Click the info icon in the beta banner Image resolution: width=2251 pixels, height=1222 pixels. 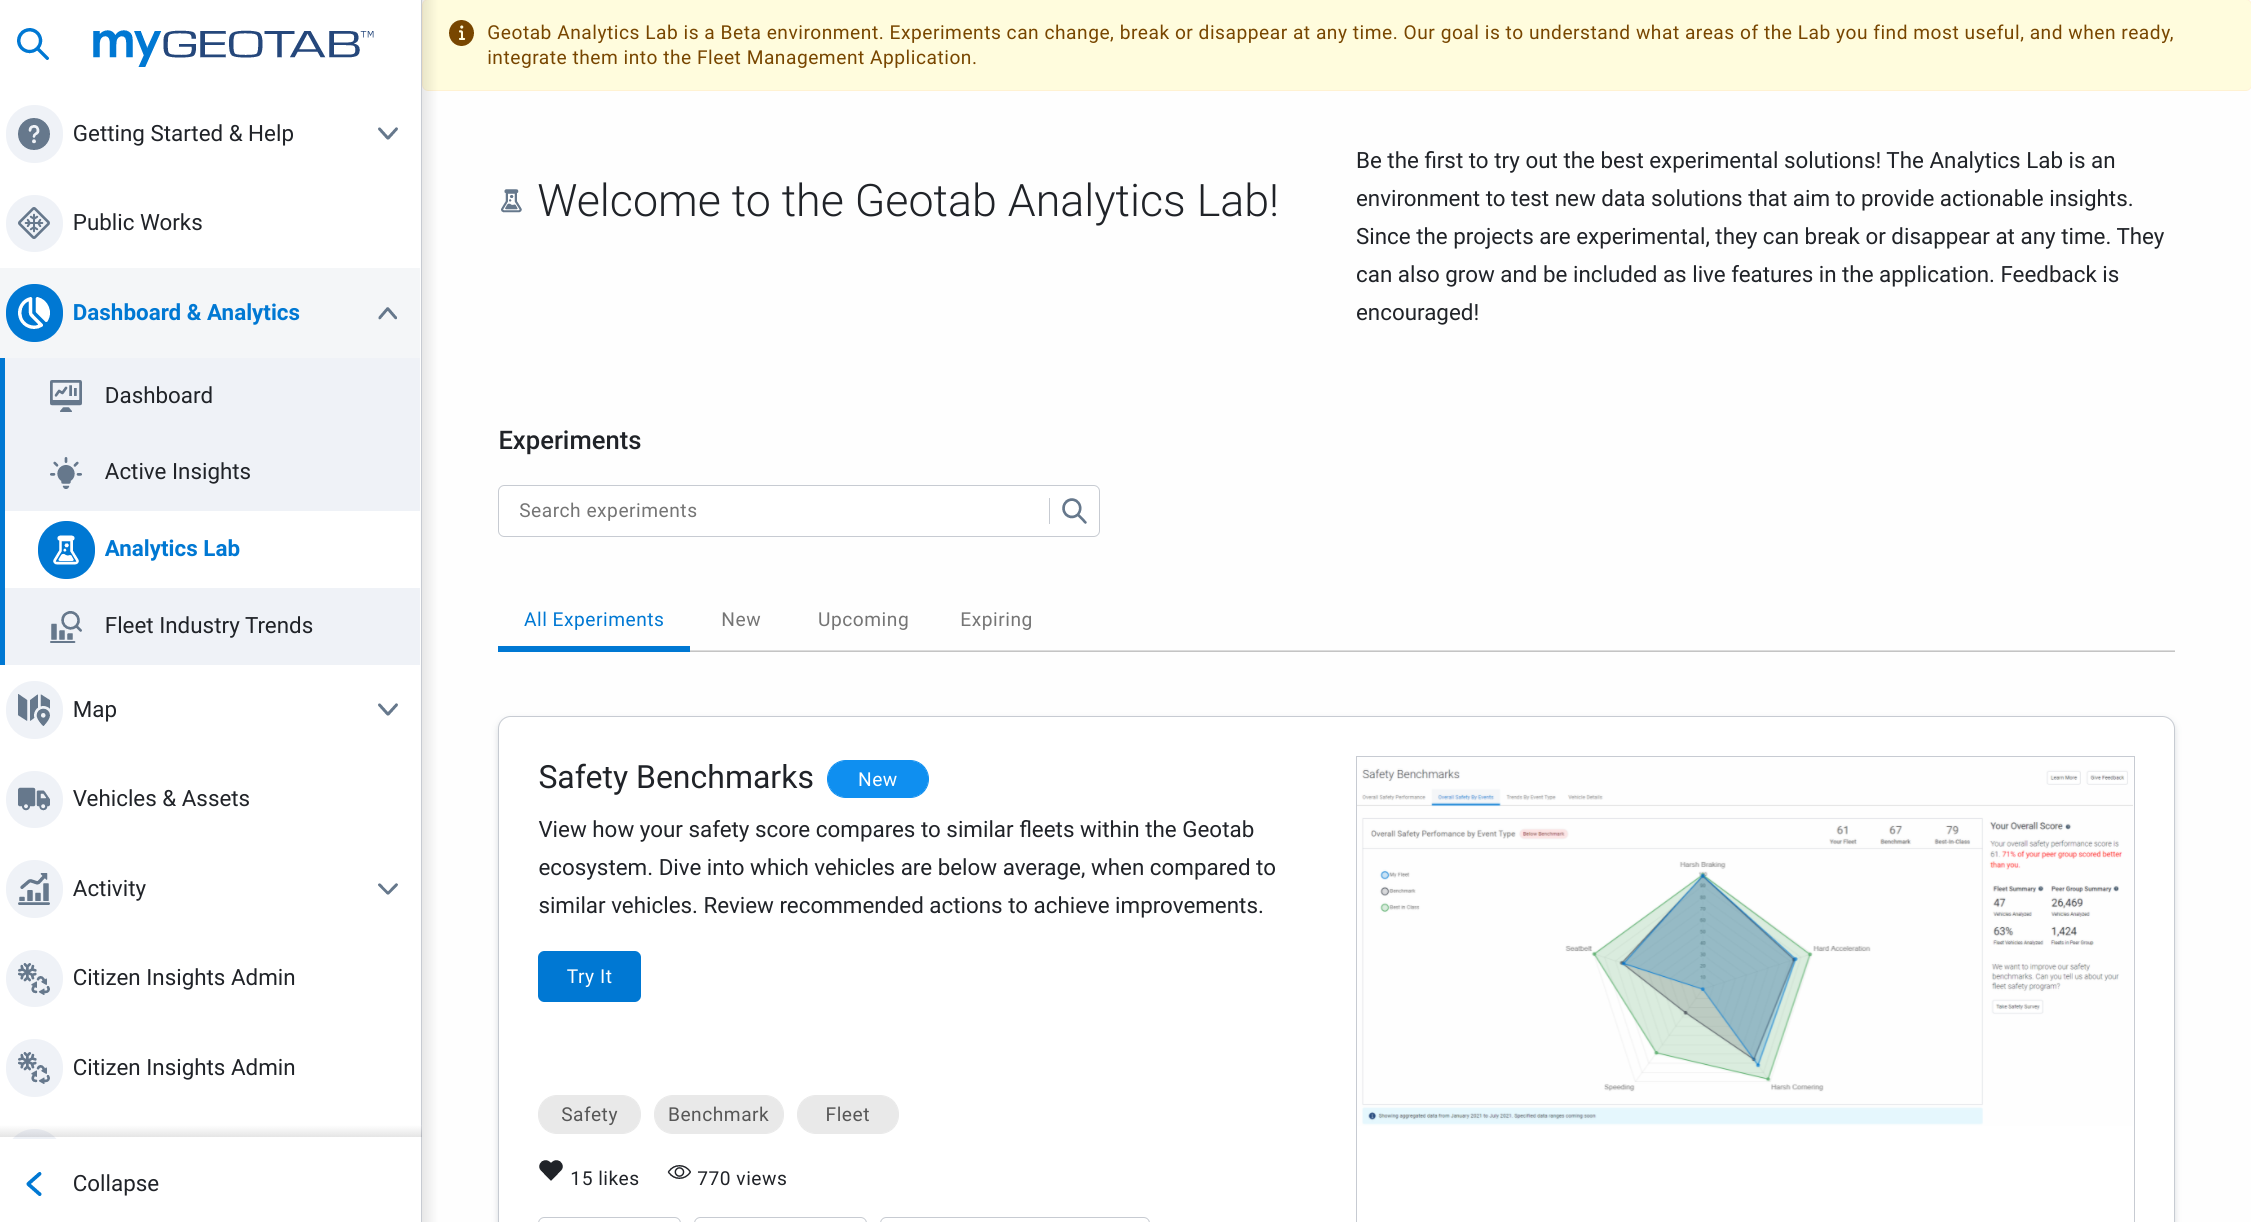(x=461, y=33)
